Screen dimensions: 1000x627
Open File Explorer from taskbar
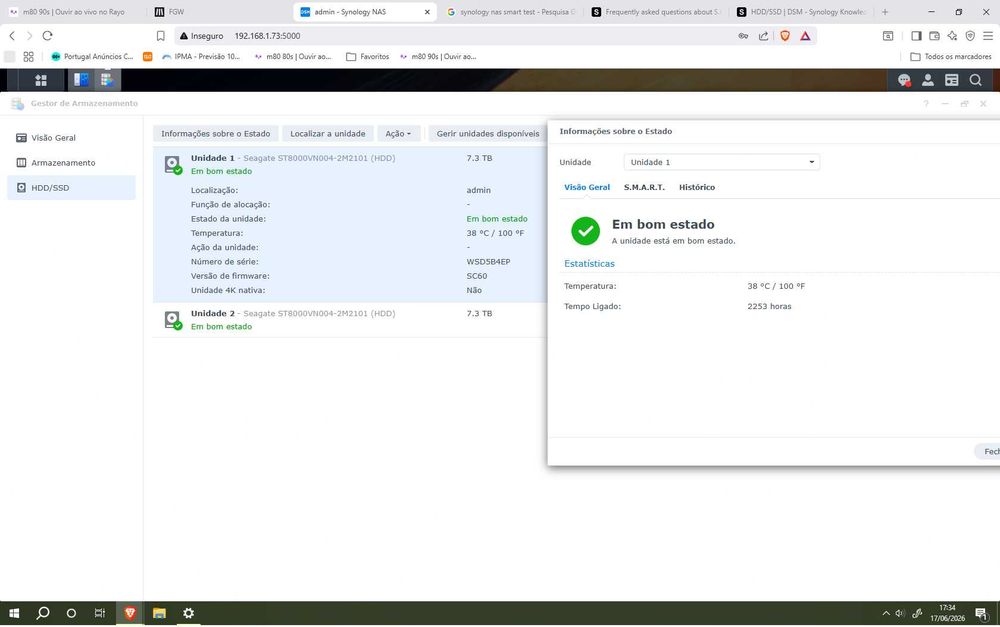(x=159, y=613)
